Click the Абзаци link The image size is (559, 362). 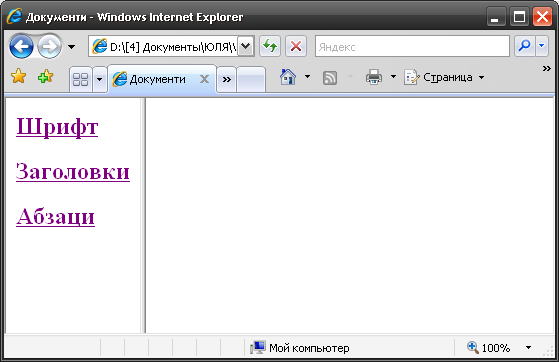[55, 216]
